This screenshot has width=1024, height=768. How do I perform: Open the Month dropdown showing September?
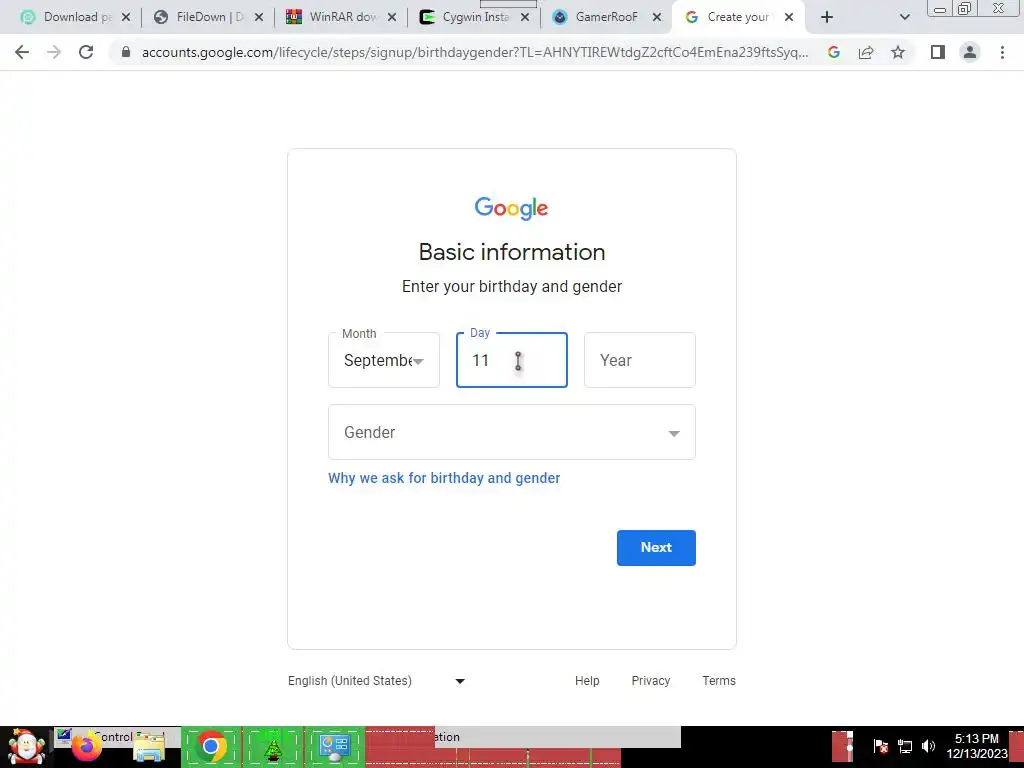384,360
